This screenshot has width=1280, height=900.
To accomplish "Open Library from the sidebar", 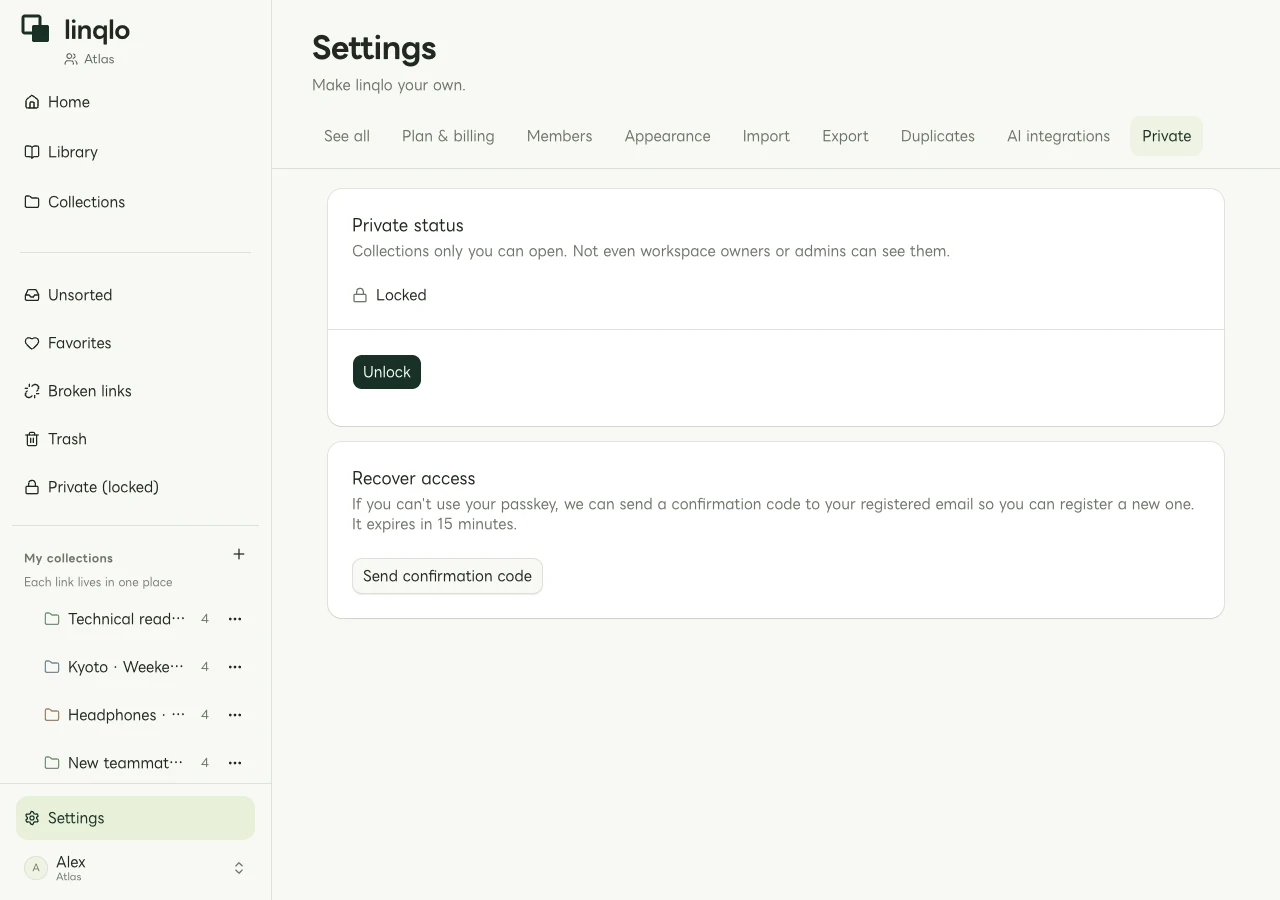I will 135,152.
